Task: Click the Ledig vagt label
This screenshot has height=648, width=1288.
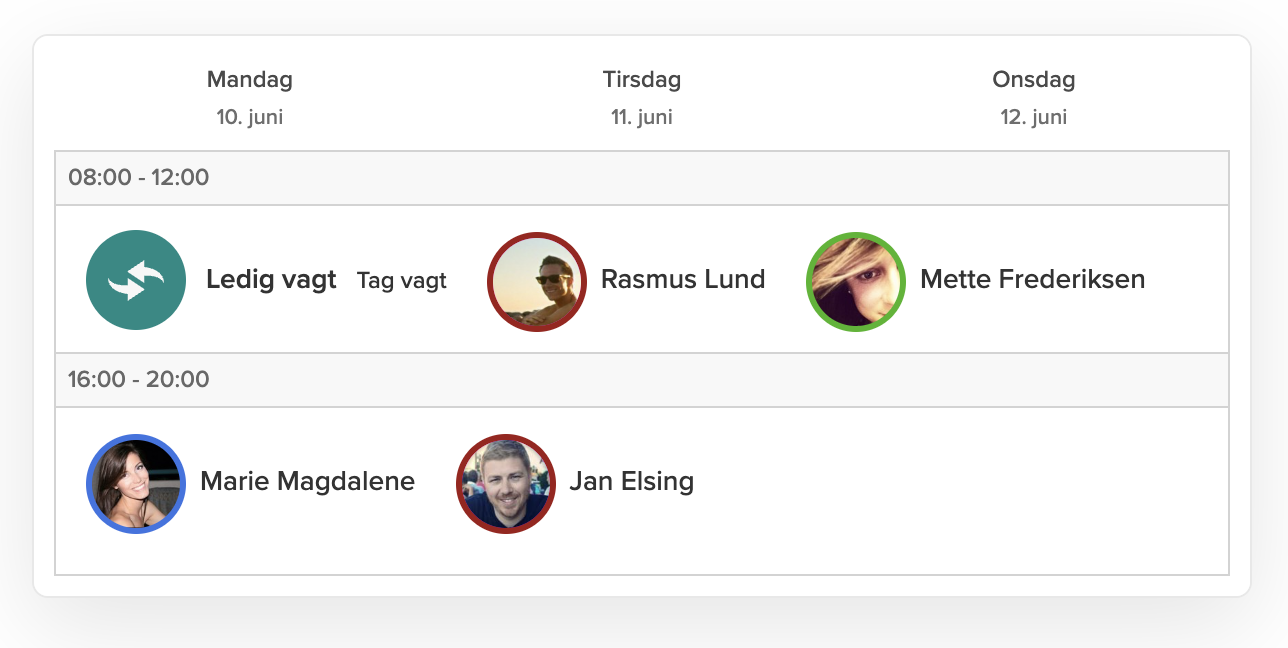Action: (x=271, y=281)
